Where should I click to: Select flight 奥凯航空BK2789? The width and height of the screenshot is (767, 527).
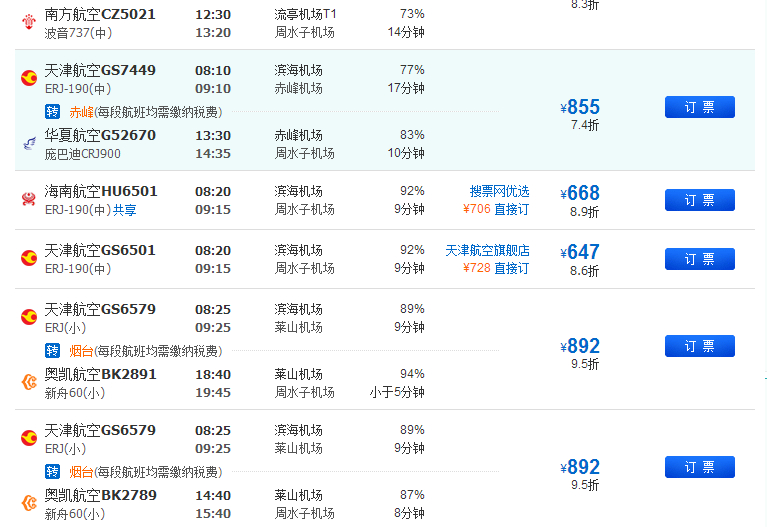(x=100, y=495)
